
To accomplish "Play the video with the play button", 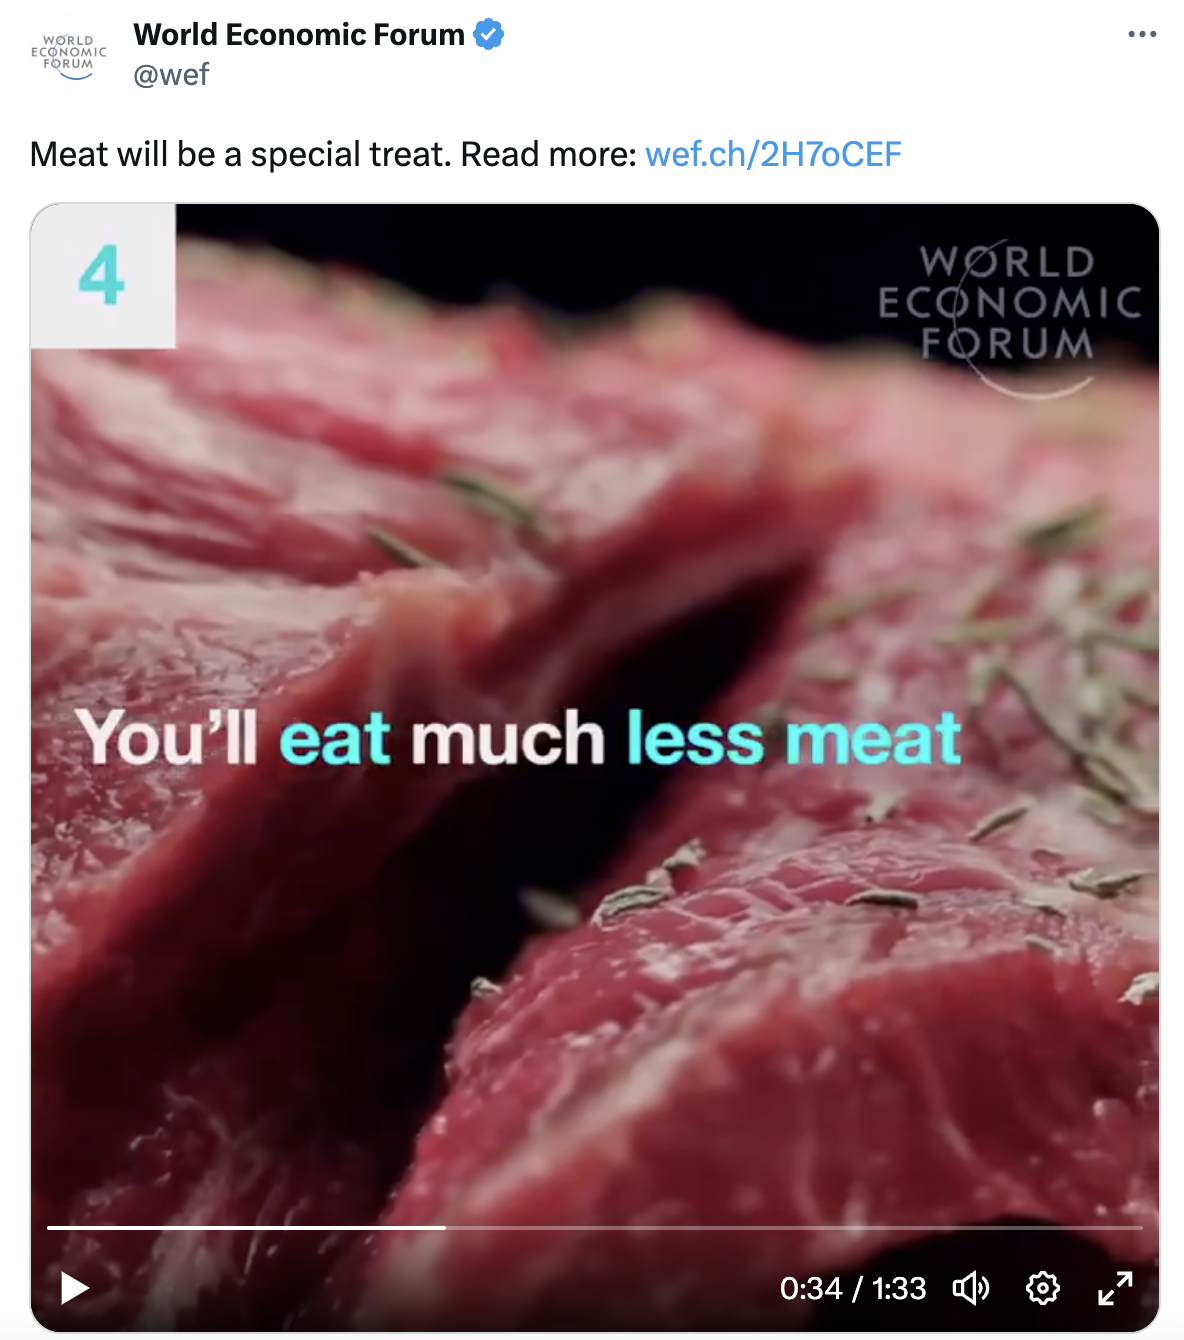I will [74, 1288].
